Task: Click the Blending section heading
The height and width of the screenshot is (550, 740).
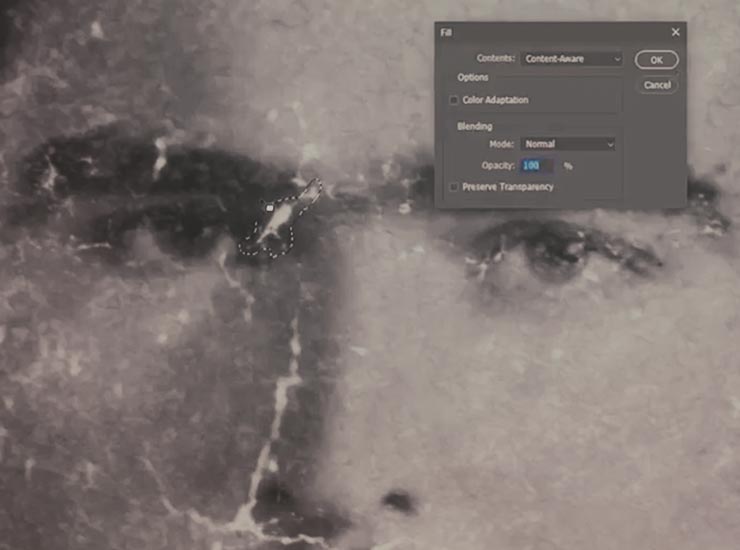Action: coord(474,127)
